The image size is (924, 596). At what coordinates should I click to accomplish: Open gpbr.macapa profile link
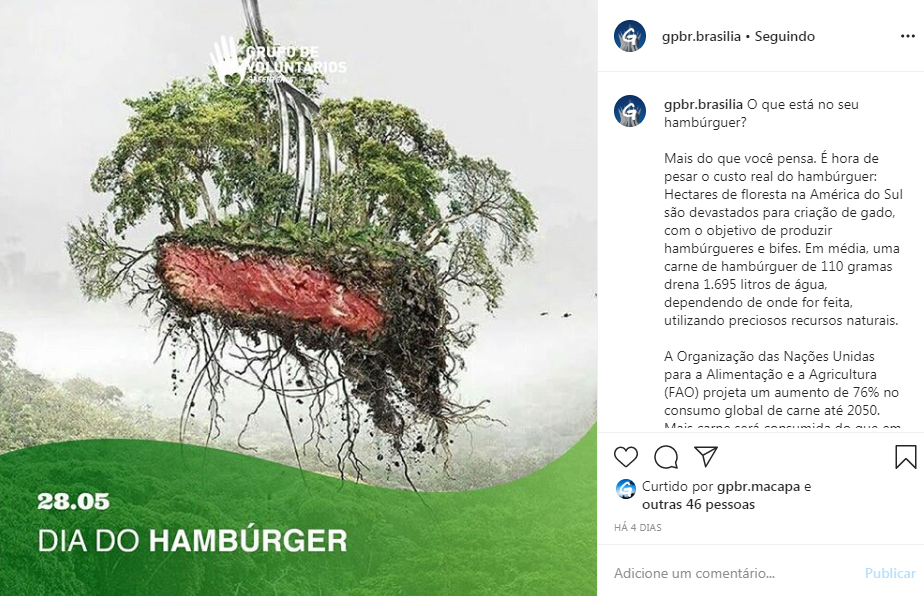tap(758, 487)
